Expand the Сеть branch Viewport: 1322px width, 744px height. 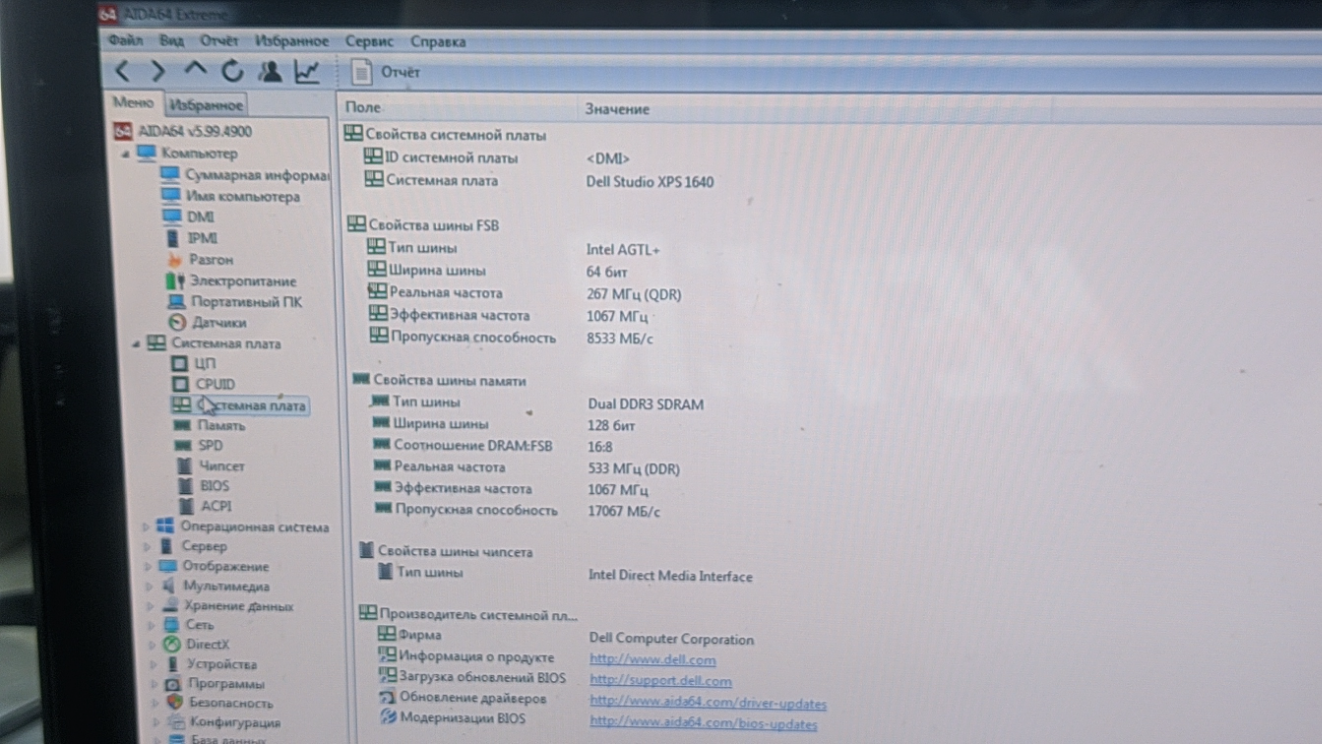pos(151,625)
